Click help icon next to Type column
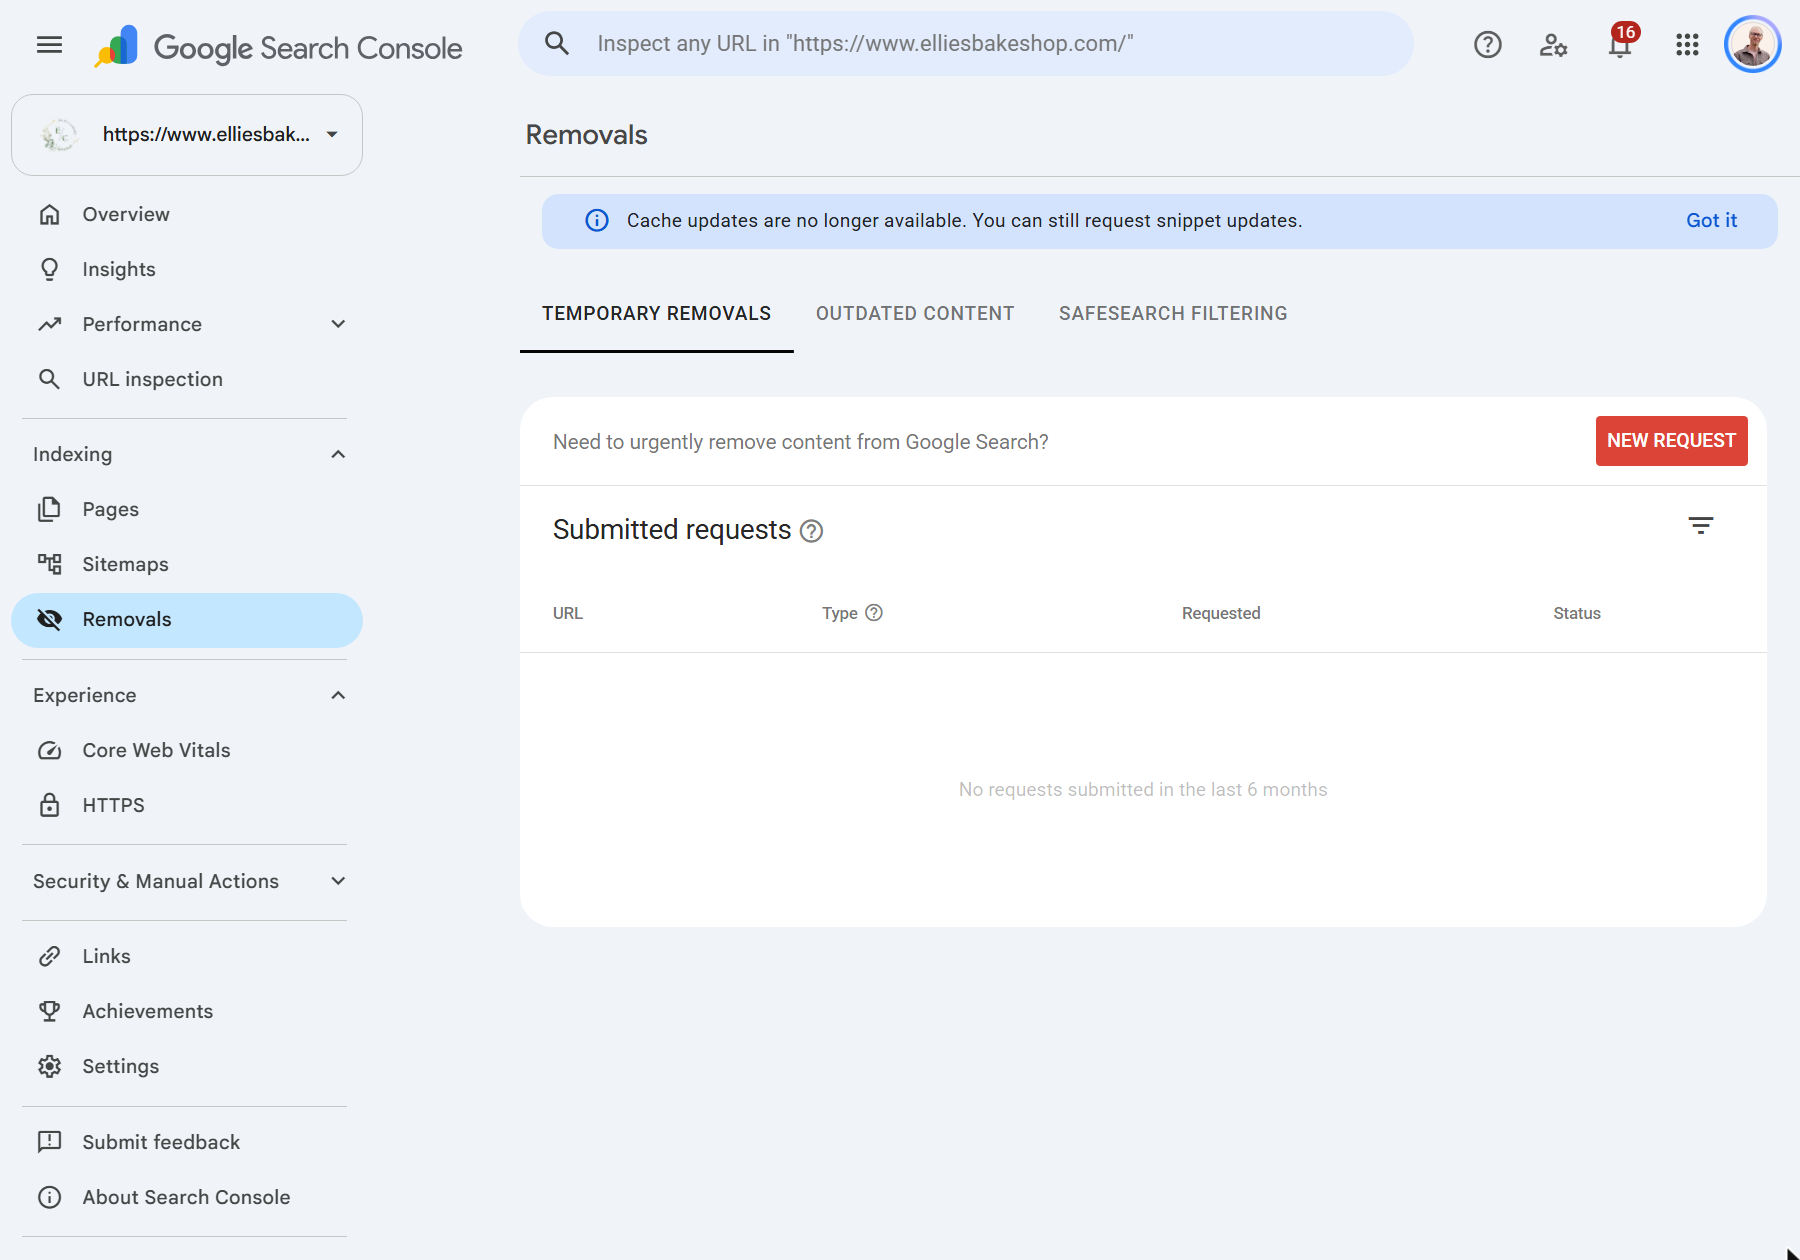 pyautogui.click(x=874, y=613)
